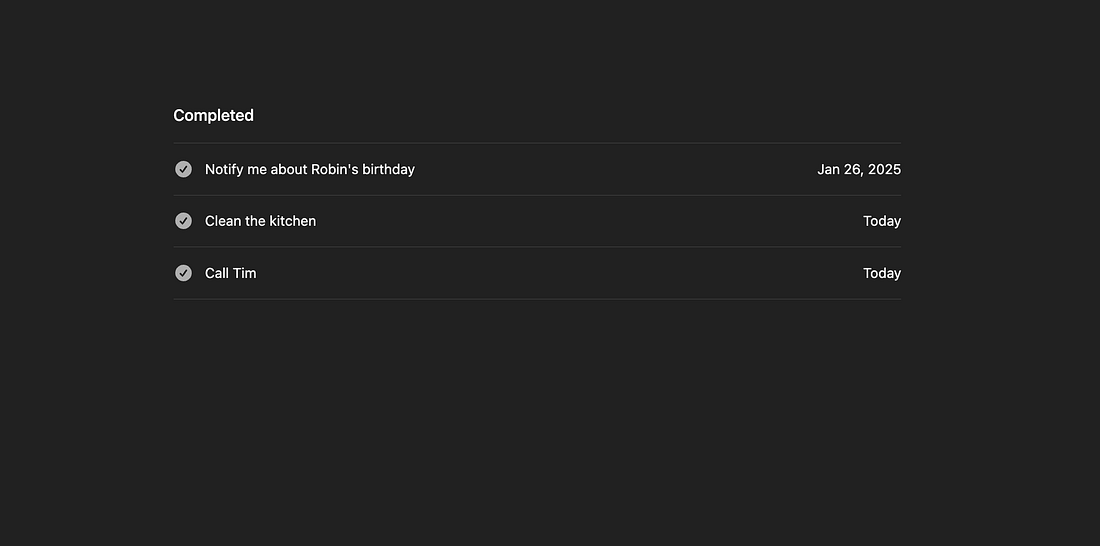
Task: Click the "Completed" section heading
Action: 213,115
